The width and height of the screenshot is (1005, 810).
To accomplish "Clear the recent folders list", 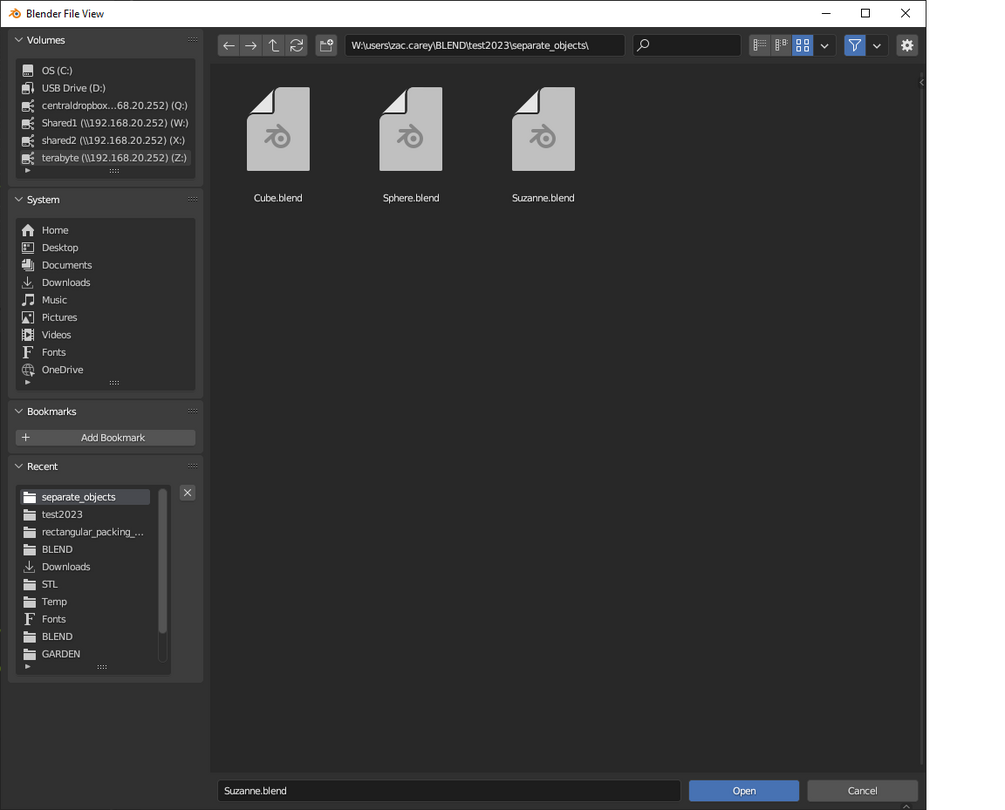I will 187,493.
